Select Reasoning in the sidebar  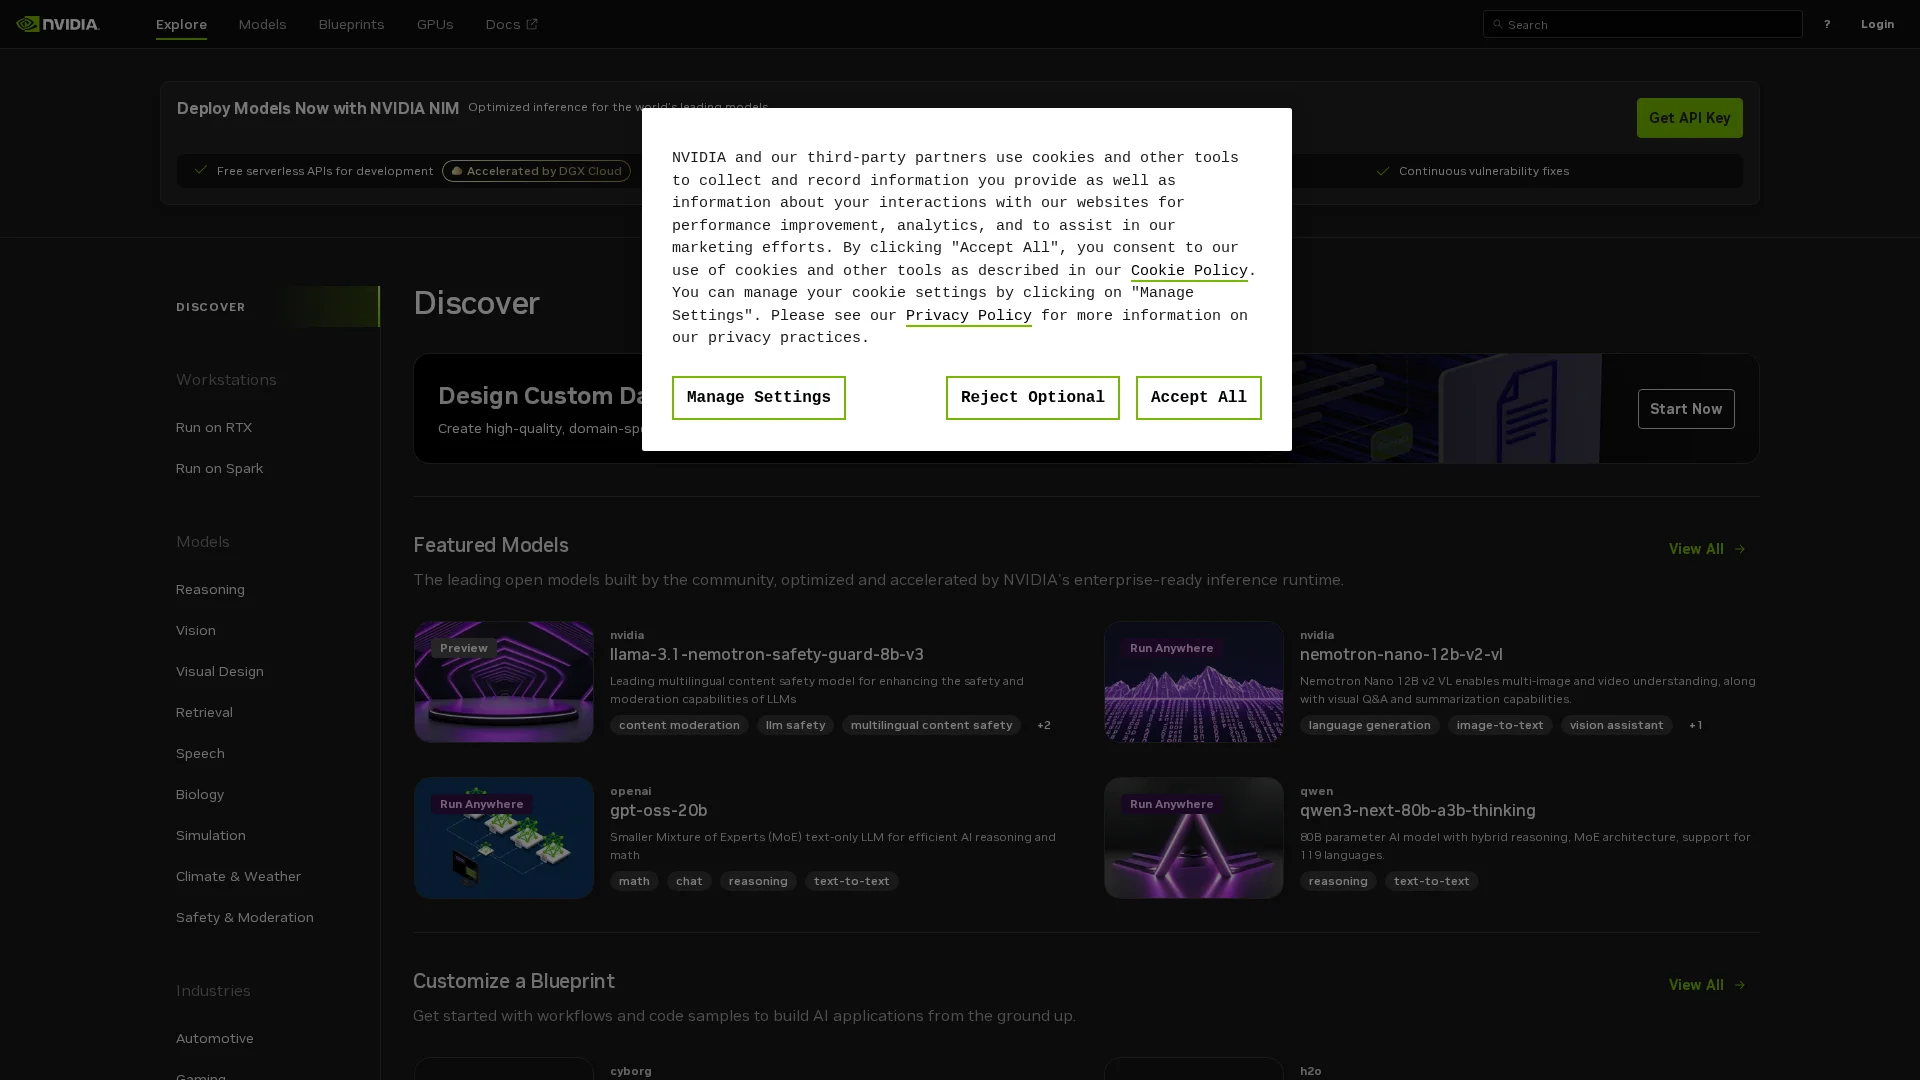[210, 589]
